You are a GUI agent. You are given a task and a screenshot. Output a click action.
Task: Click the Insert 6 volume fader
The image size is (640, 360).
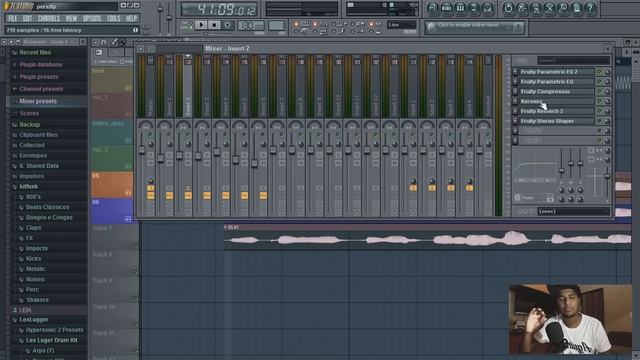tap(254, 163)
